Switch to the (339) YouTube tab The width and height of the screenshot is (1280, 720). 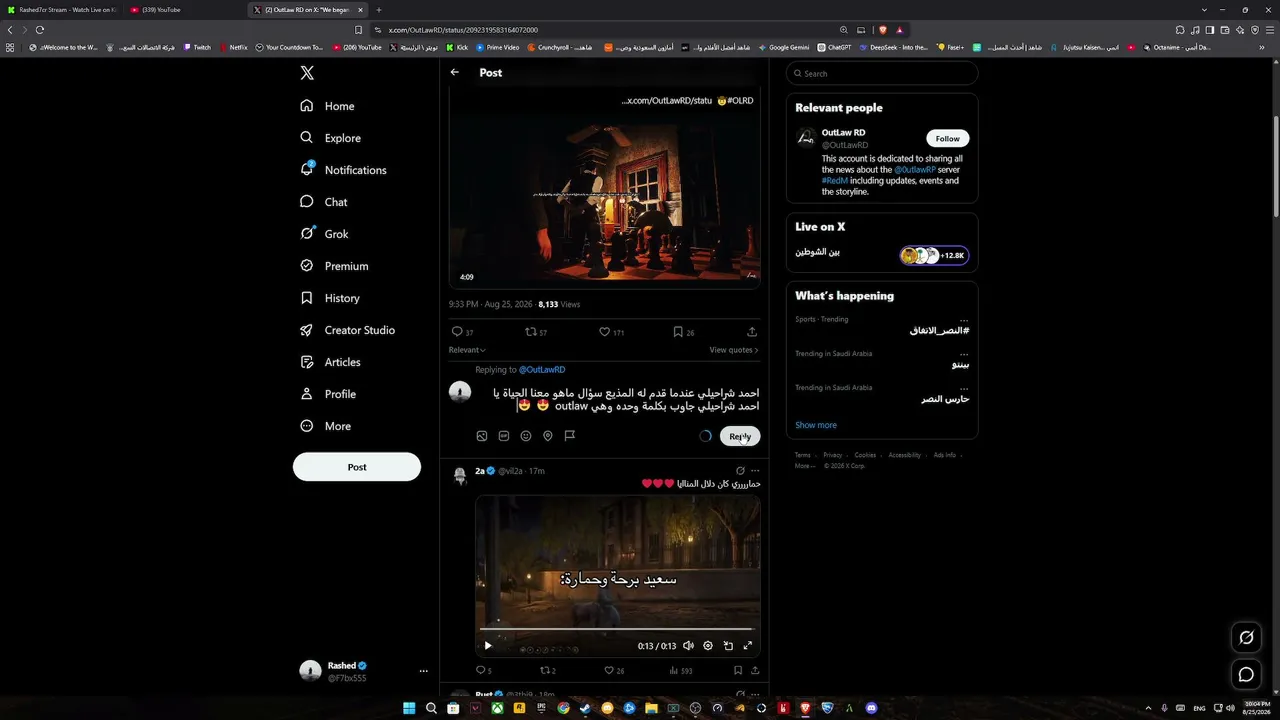click(x=186, y=10)
